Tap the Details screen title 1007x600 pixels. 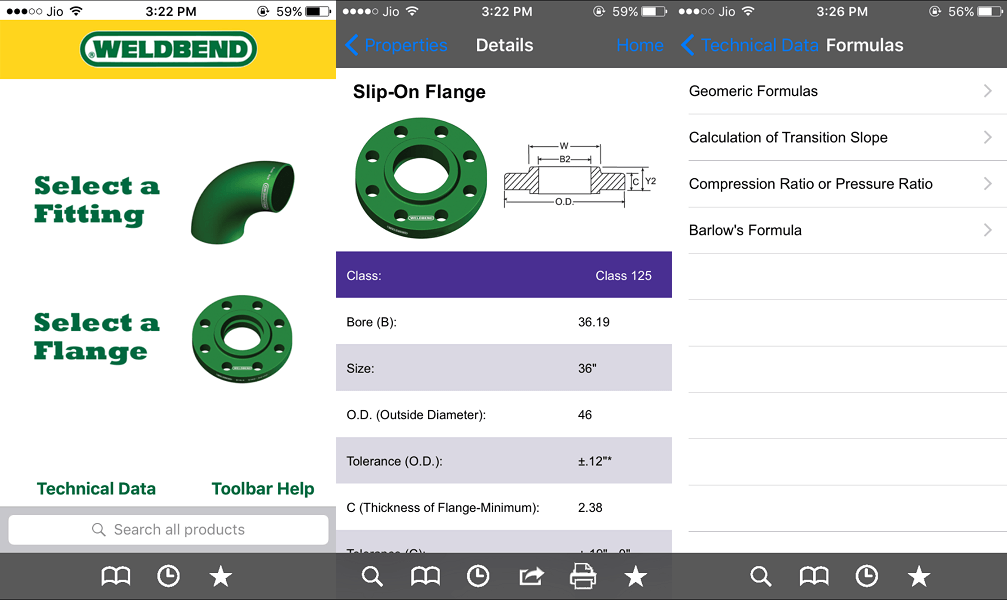click(504, 45)
